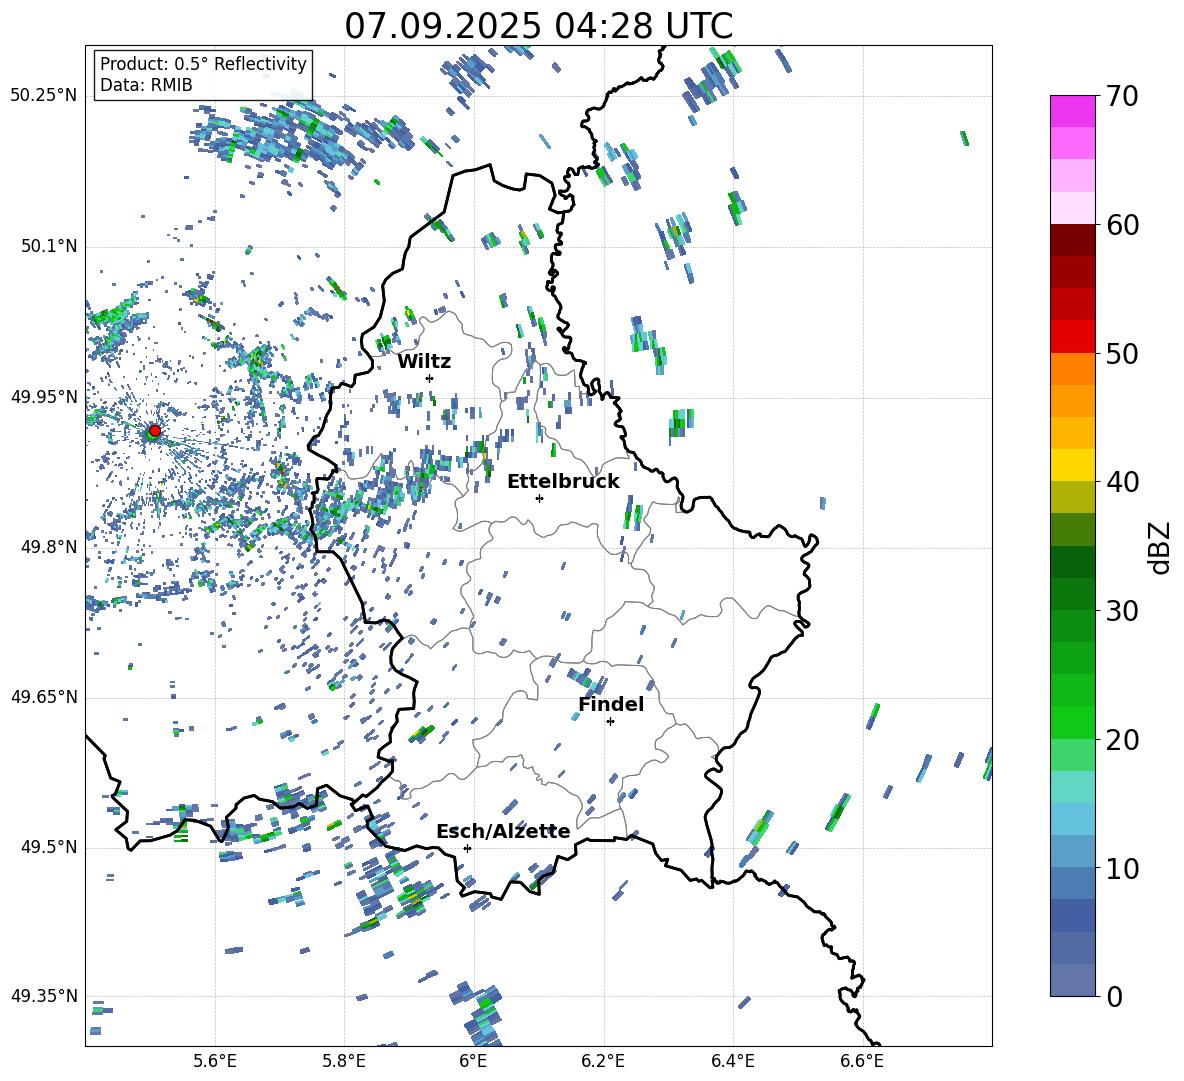Click the colorbar tick label 20
Image resolution: width=1184 pixels, height=1081 pixels.
(x=1122, y=740)
